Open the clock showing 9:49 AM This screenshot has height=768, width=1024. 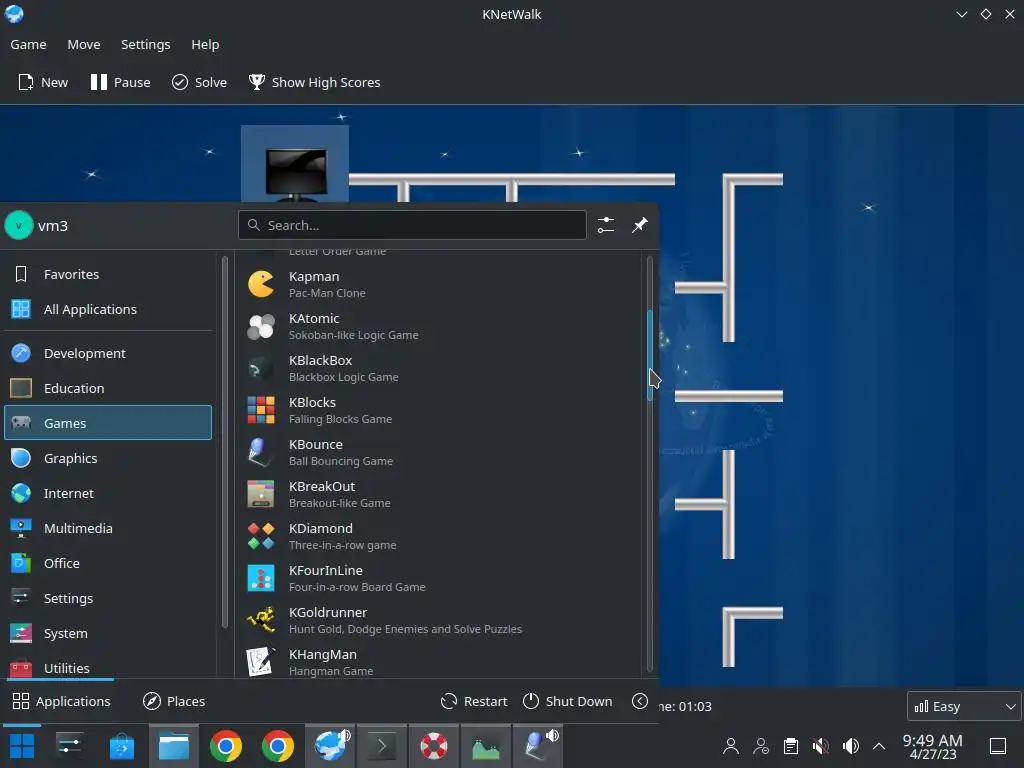point(933,746)
